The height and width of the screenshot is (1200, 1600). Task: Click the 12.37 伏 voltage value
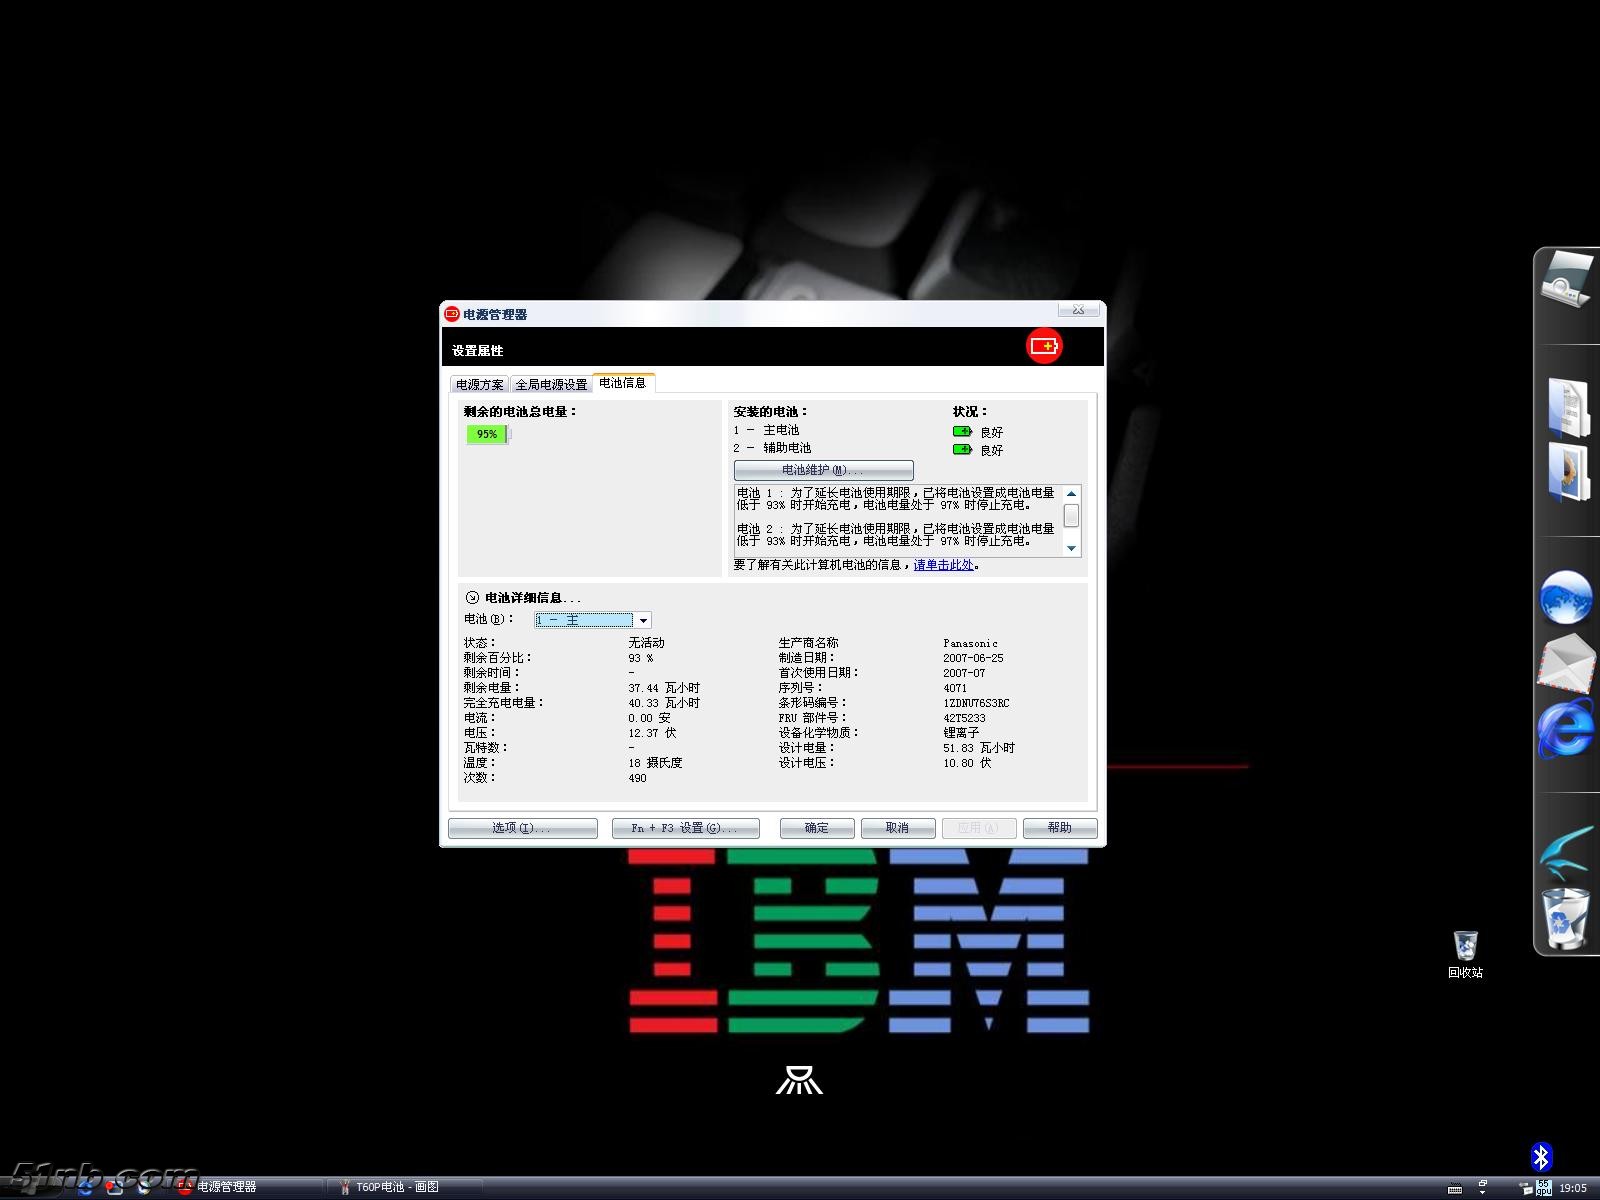point(652,733)
